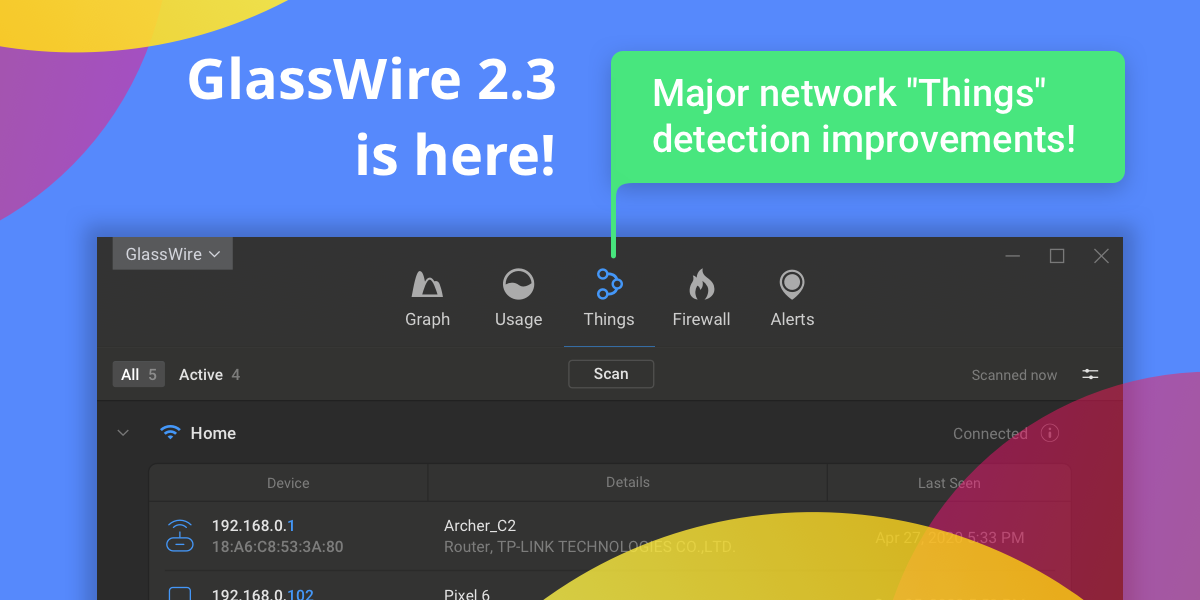Image resolution: width=1200 pixels, height=600 pixels.
Task: Select the Firewall flame icon
Action: (x=701, y=283)
